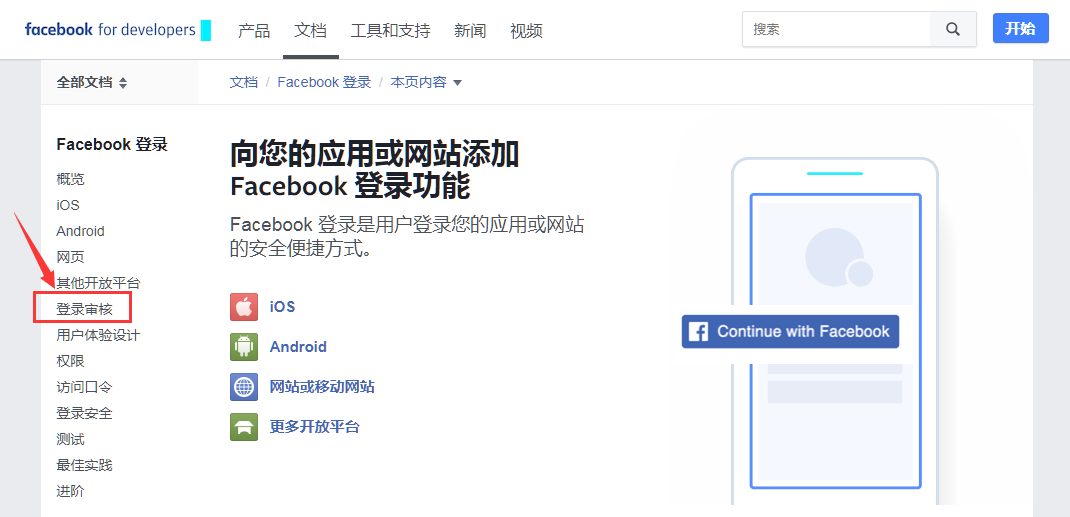Open the 工具和支持 menu
Screen dimensions: 1070x517
click(390, 31)
